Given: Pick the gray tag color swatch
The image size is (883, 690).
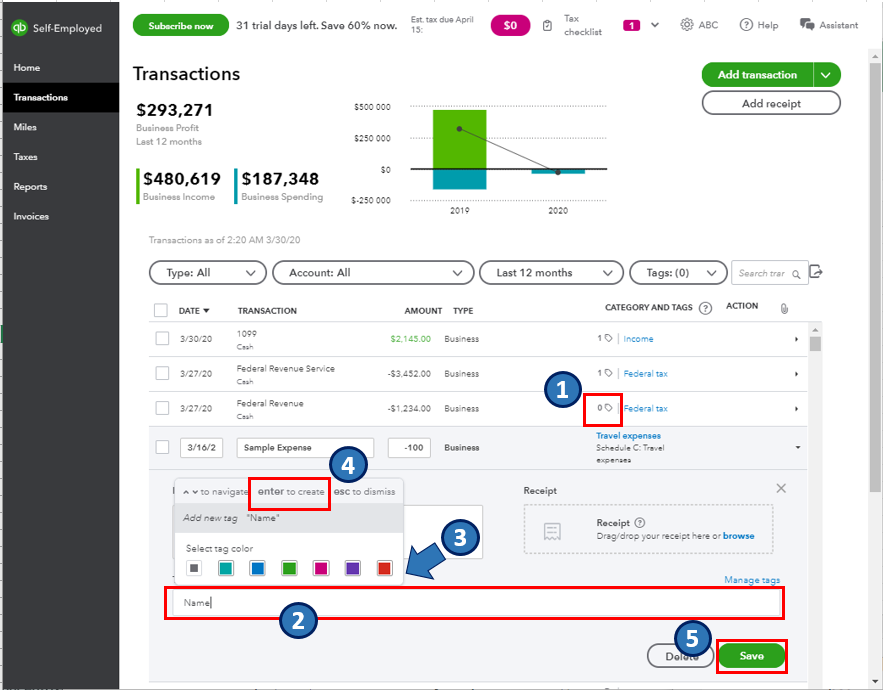Looking at the screenshot, I should point(194,568).
